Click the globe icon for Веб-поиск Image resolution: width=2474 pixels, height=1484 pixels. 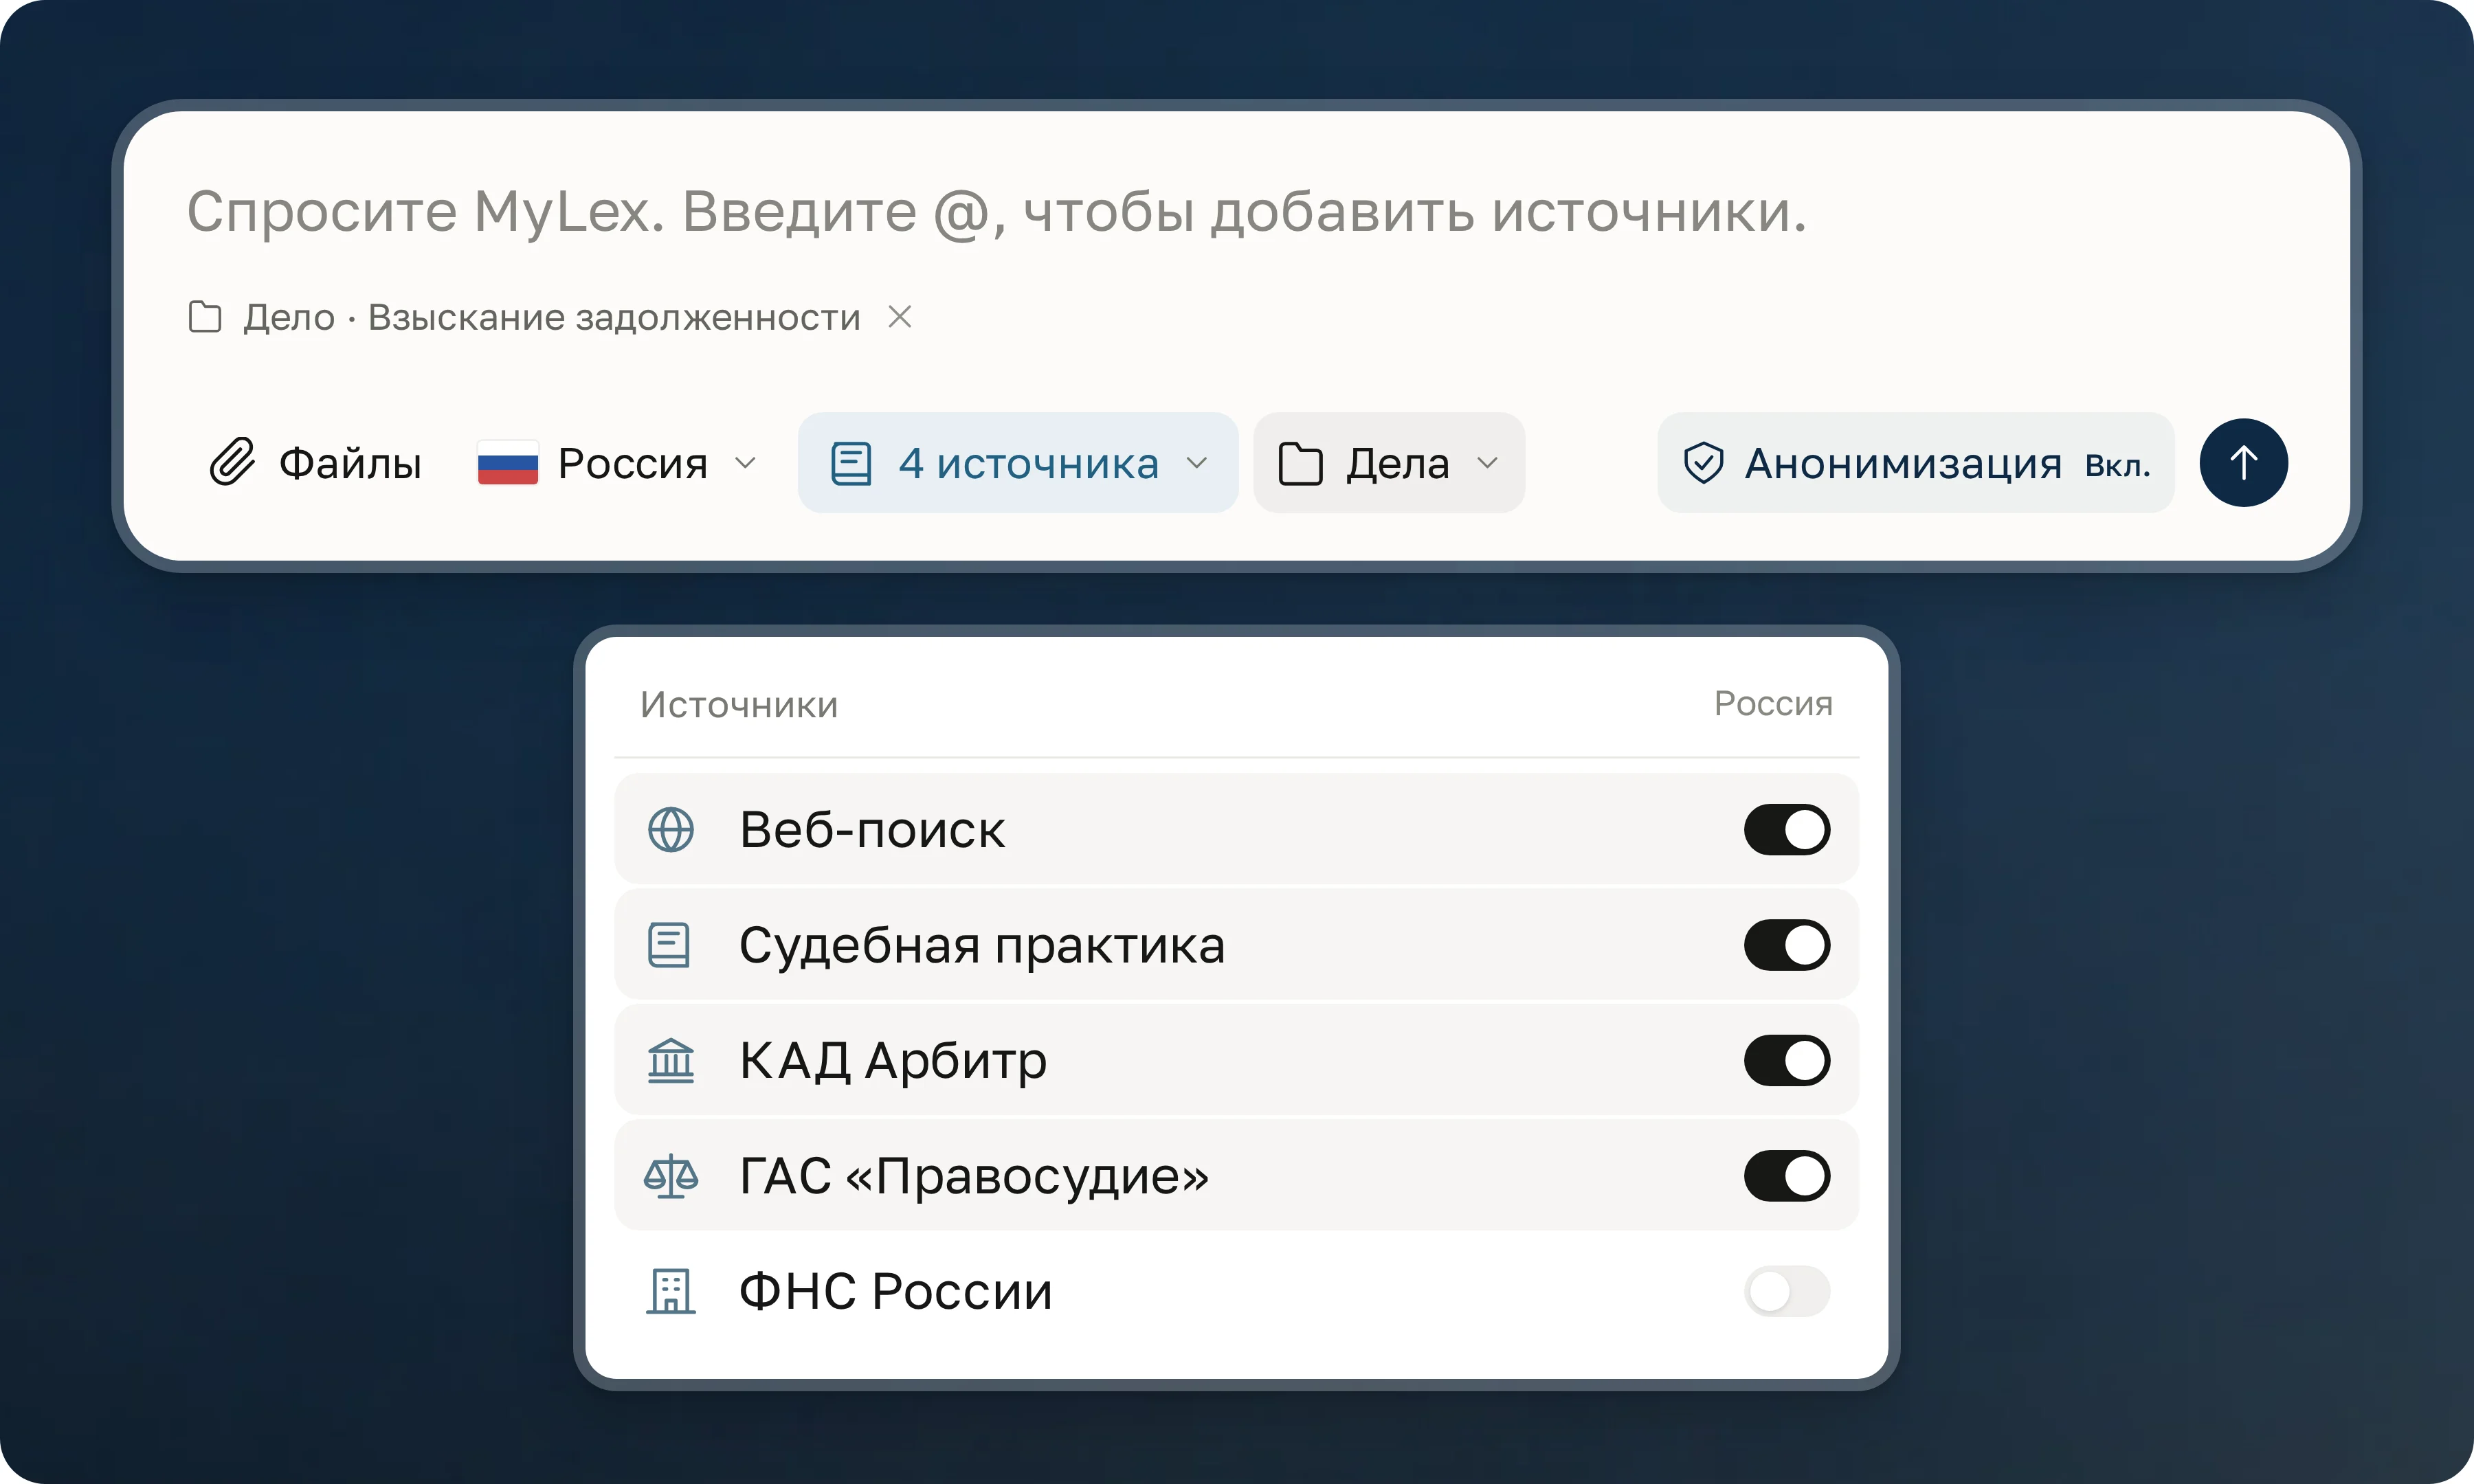pos(671,830)
